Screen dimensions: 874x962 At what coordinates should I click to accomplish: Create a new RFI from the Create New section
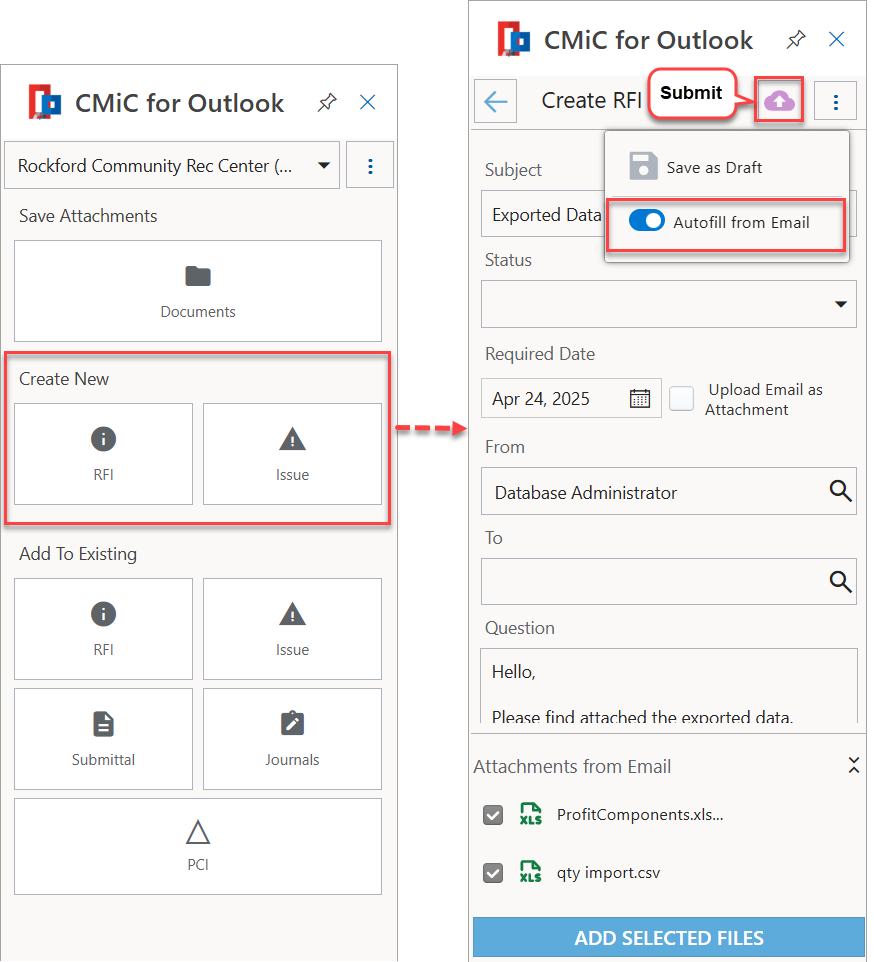tap(104, 454)
